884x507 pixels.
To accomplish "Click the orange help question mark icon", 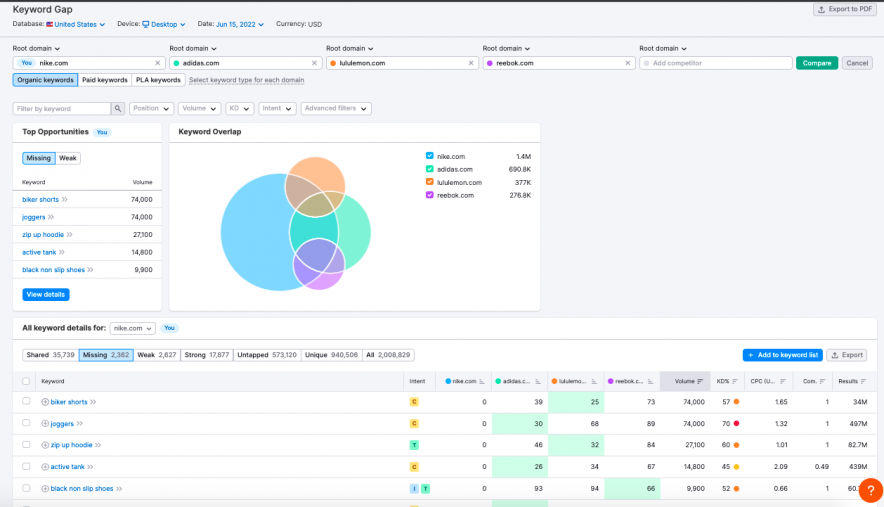I will [x=870, y=491].
